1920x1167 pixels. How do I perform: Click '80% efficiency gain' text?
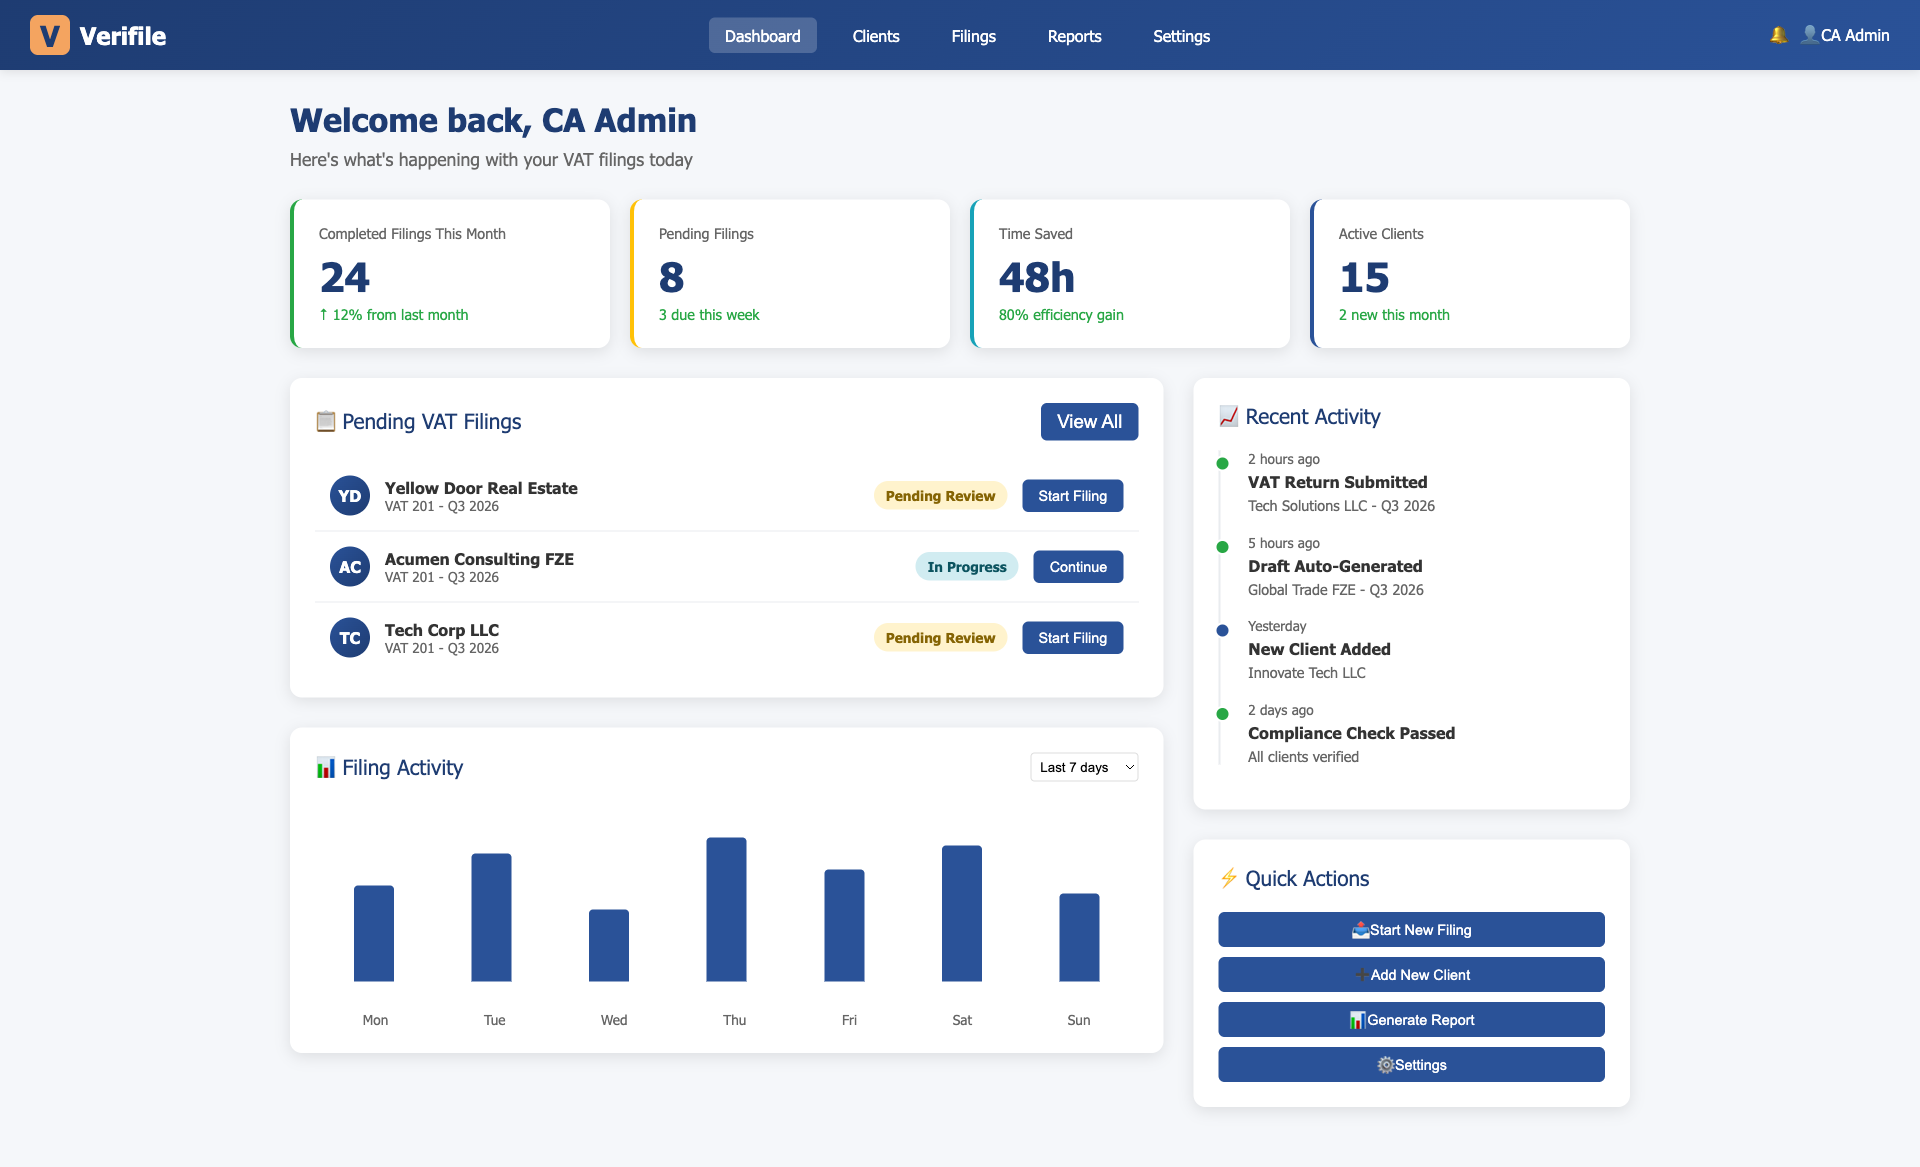[1061, 315]
